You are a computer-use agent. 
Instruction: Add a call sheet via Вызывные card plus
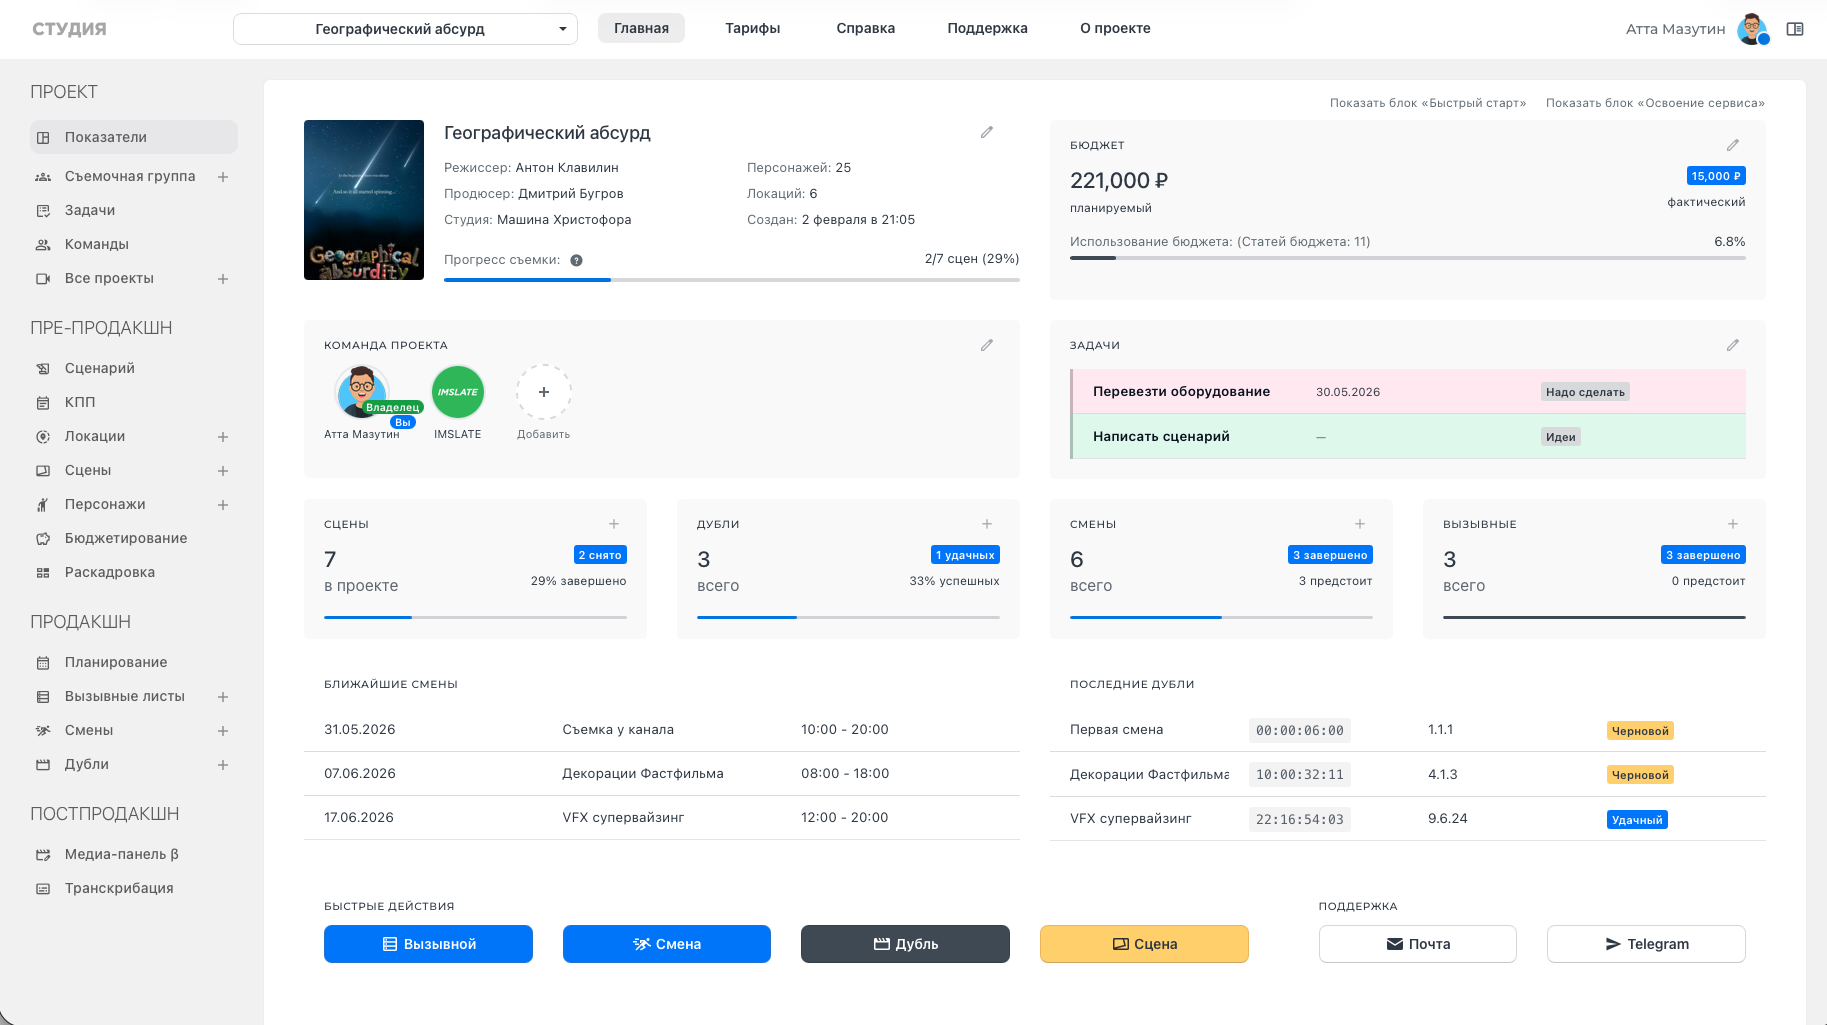1733,524
